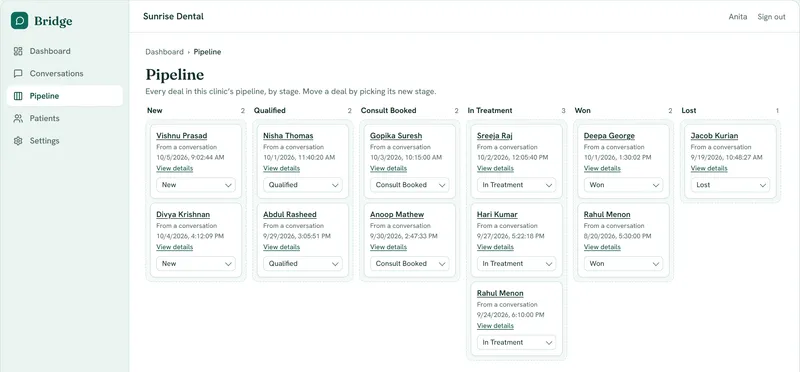Open the Hari Kumar deal name link

tap(497, 214)
